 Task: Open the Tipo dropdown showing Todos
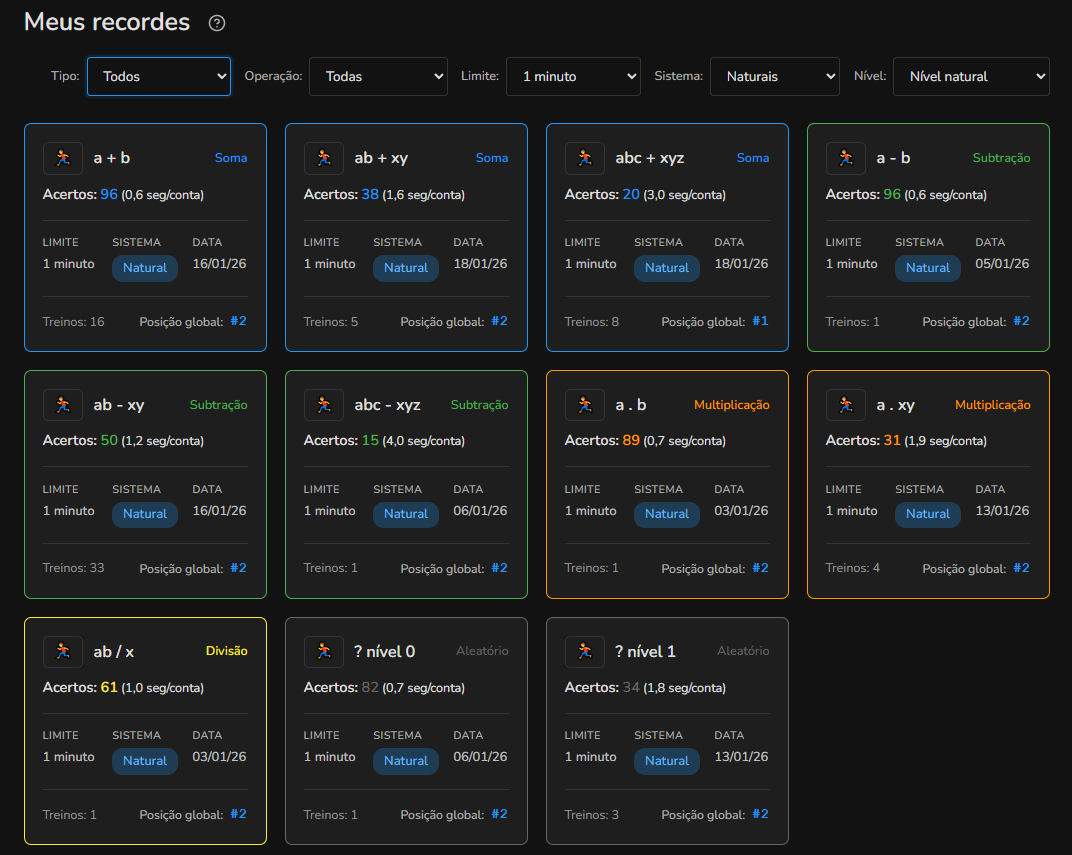click(159, 76)
